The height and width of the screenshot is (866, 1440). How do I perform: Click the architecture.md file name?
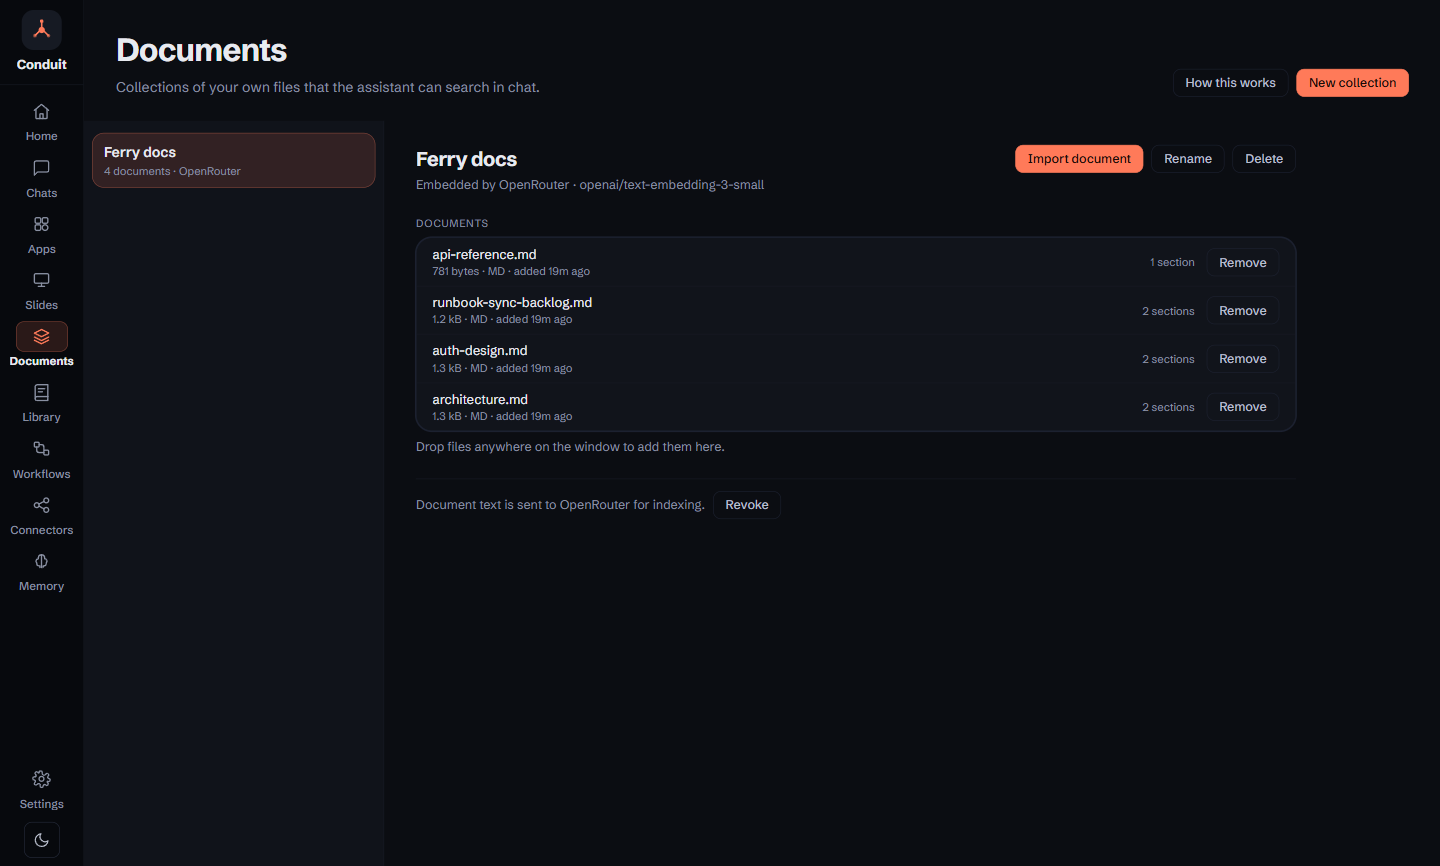tap(480, 399)
